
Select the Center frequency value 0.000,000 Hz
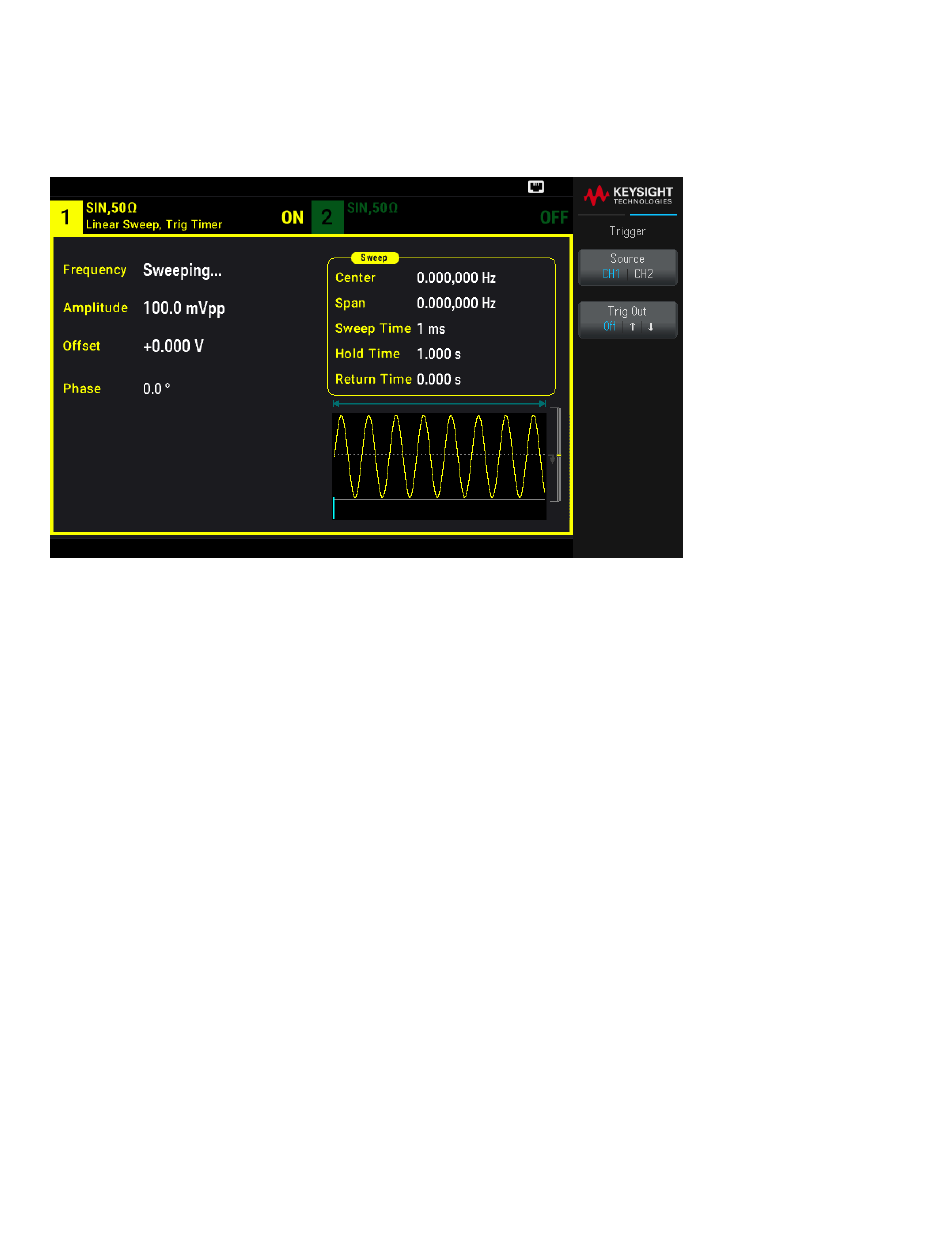click(x=456, y=278)
